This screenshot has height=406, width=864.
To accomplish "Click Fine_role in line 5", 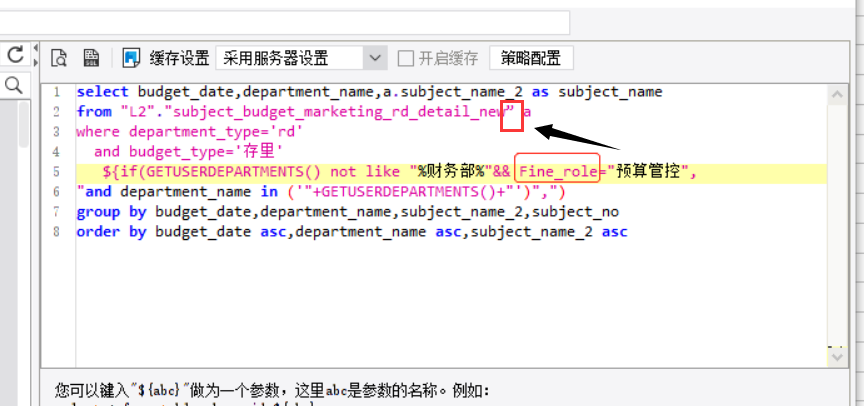I will coord(558,172).
